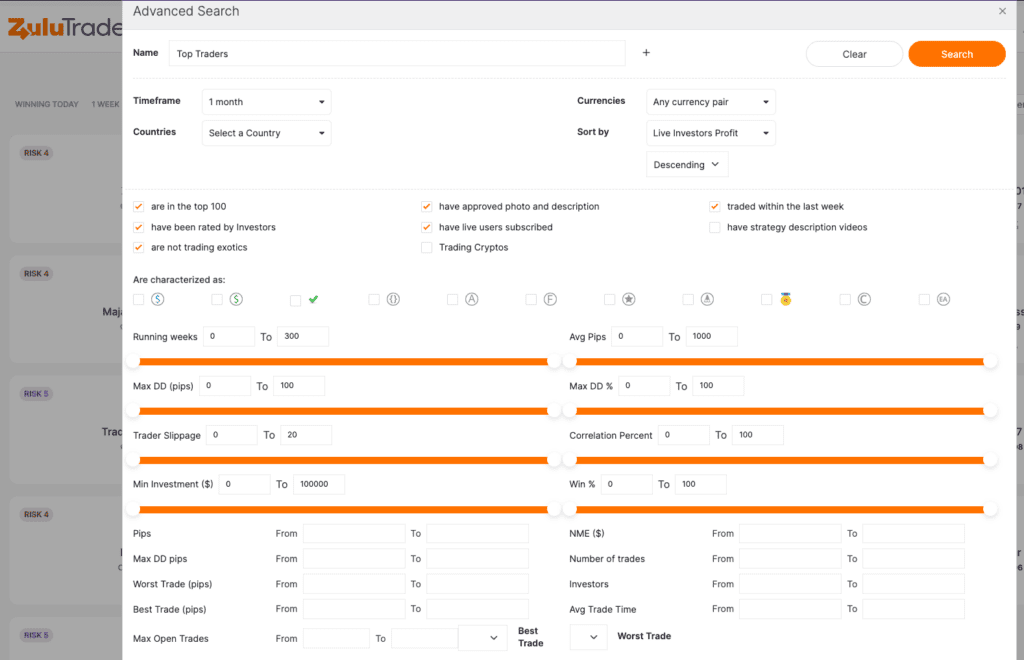Click the Avg Pips maximum field (1000)

pos(712,336)
